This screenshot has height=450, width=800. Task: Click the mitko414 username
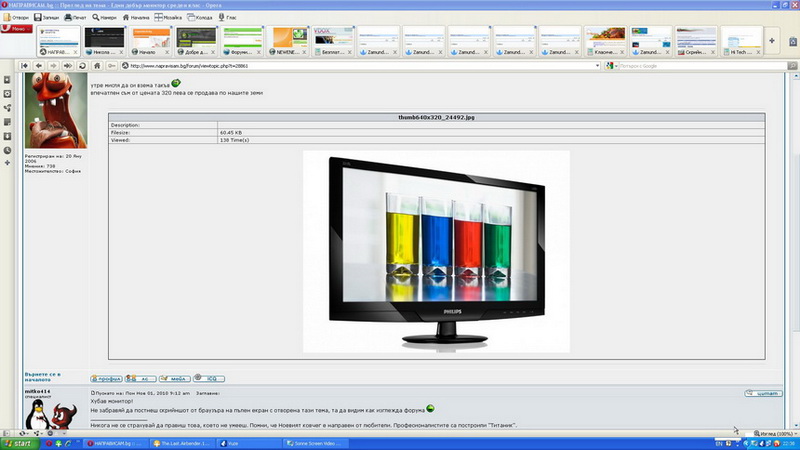37,391
